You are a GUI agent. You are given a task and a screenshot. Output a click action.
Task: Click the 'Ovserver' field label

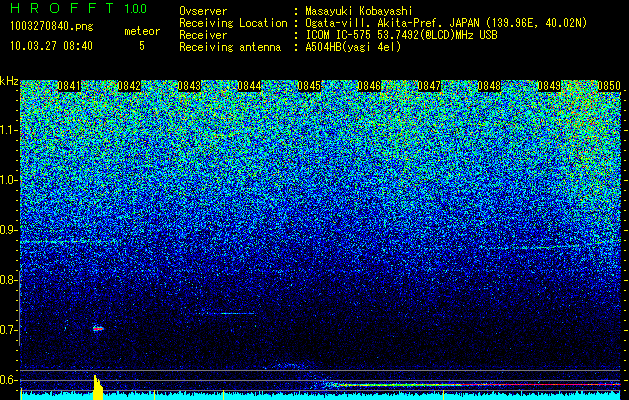point(203,11)
